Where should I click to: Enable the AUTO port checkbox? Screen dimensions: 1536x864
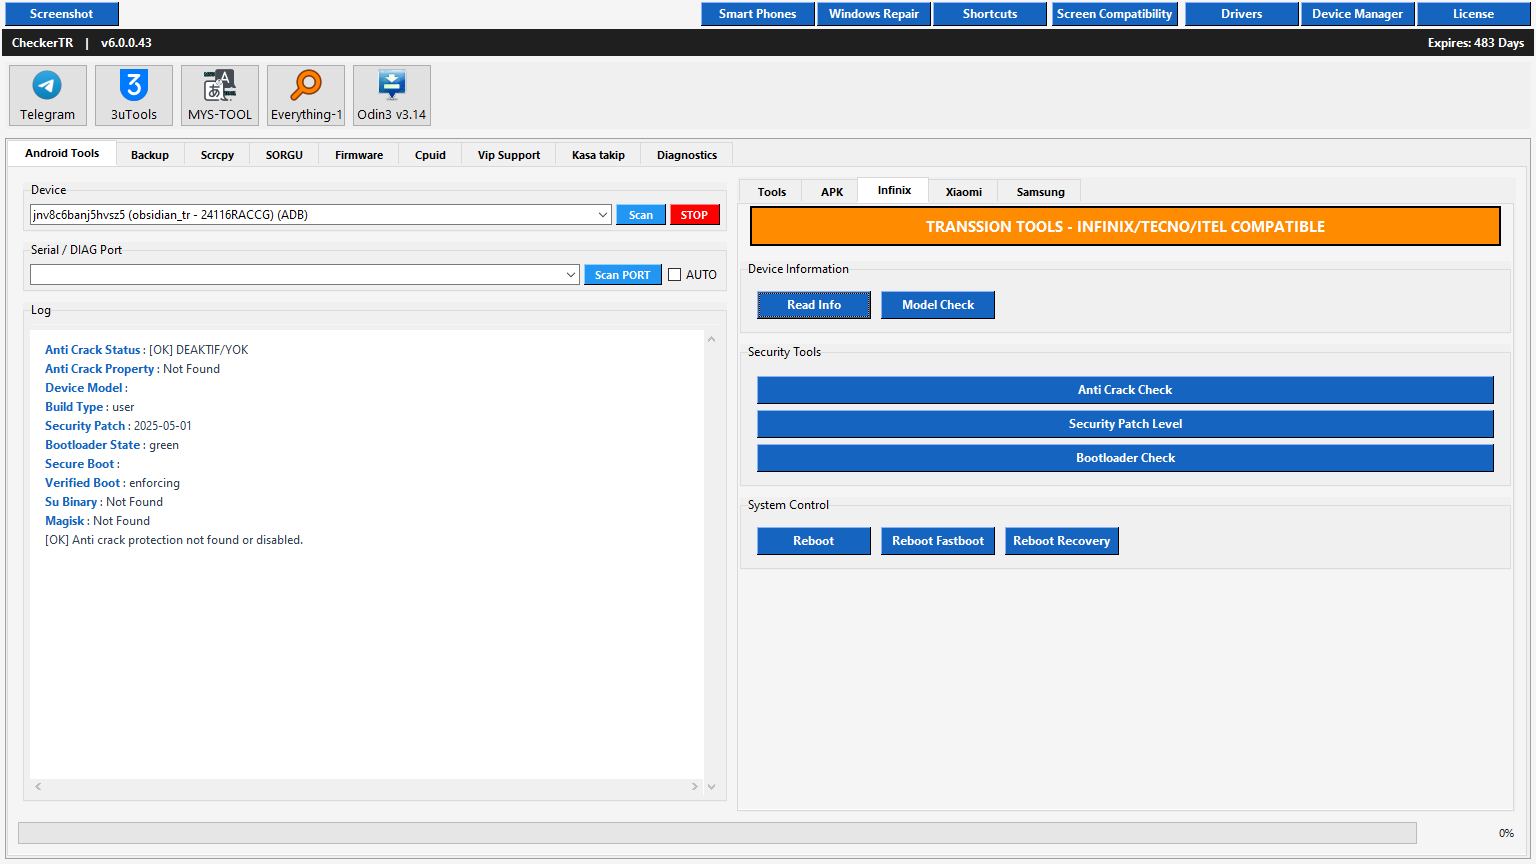675,275
